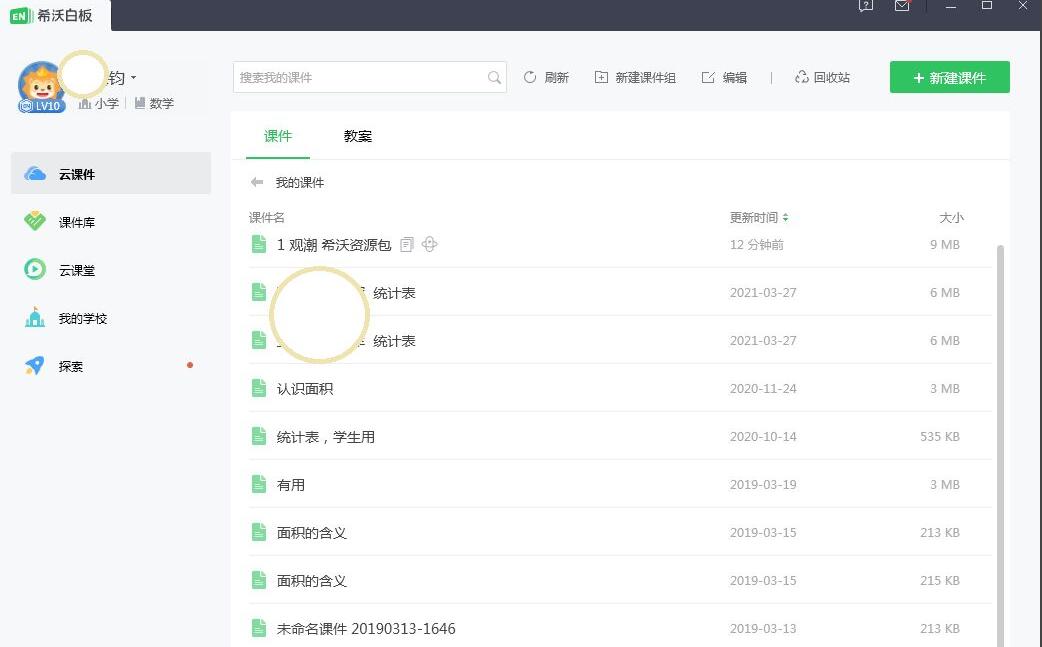Click the lesson plan icon beside 观潮 希沃资源包
1042x647 pixels.
[407, 244]
